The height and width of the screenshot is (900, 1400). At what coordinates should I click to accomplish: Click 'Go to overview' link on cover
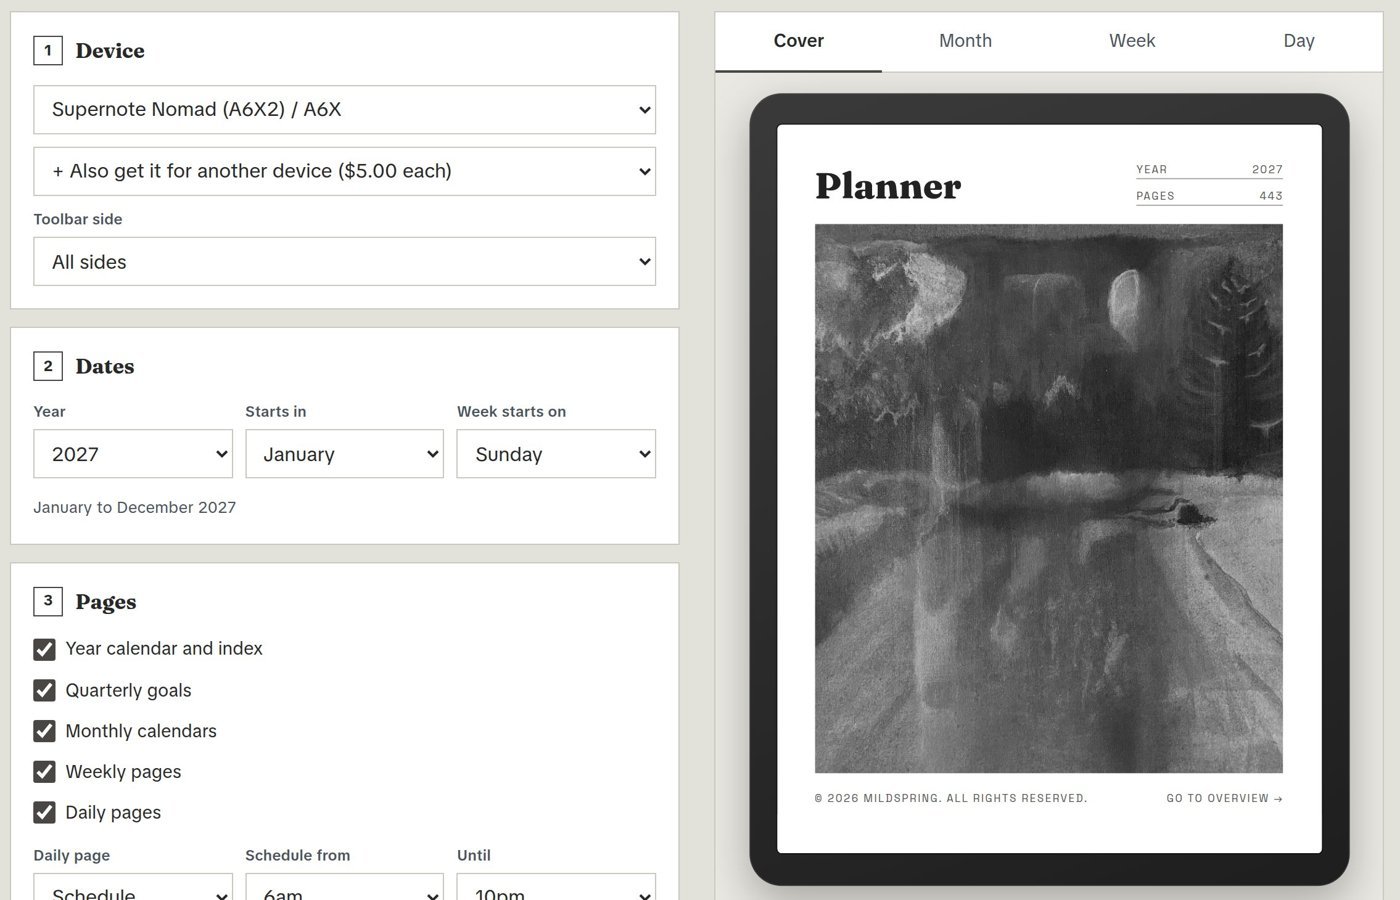pyautogui.click(x=1224, y=798)
